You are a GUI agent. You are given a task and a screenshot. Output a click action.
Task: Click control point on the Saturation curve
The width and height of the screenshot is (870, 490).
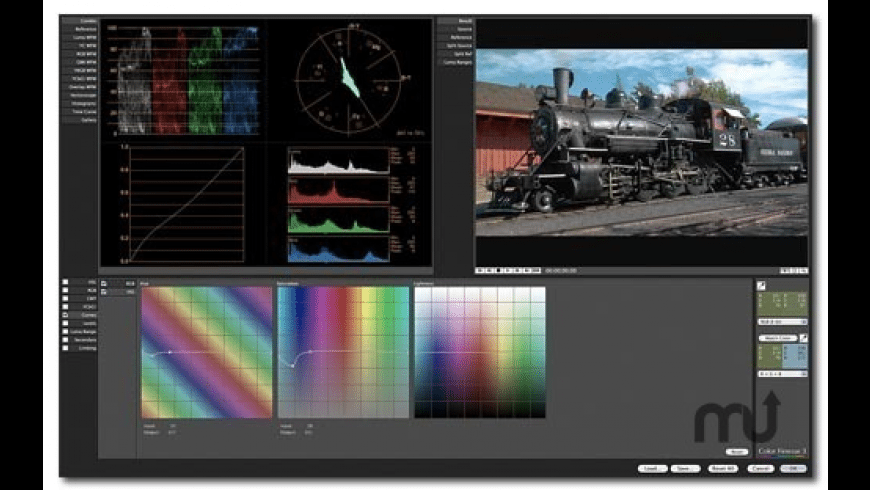point(292,364)
